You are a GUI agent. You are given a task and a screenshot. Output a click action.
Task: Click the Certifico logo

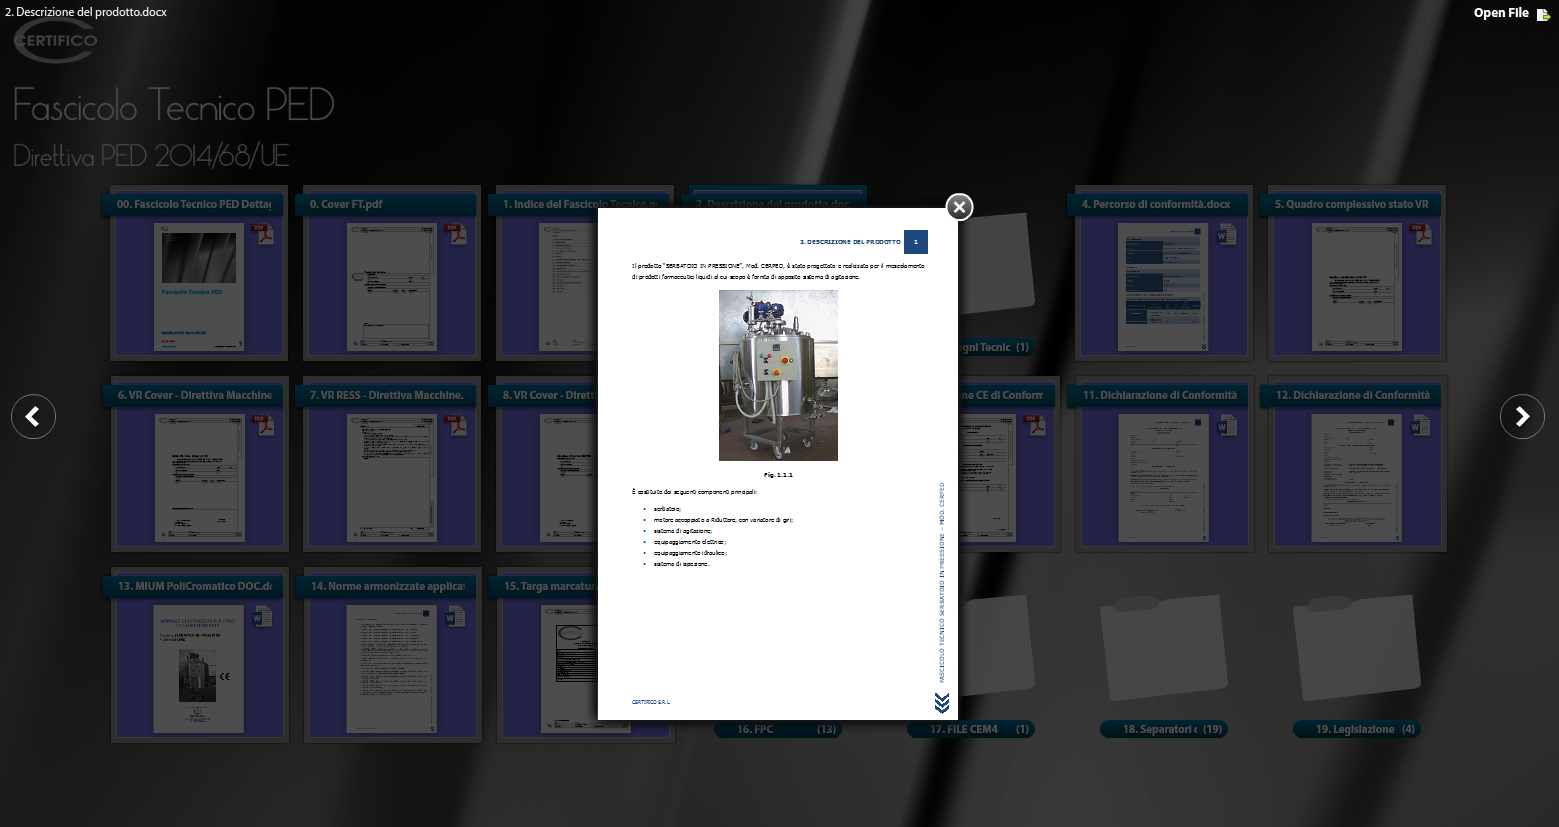(56, 41)
